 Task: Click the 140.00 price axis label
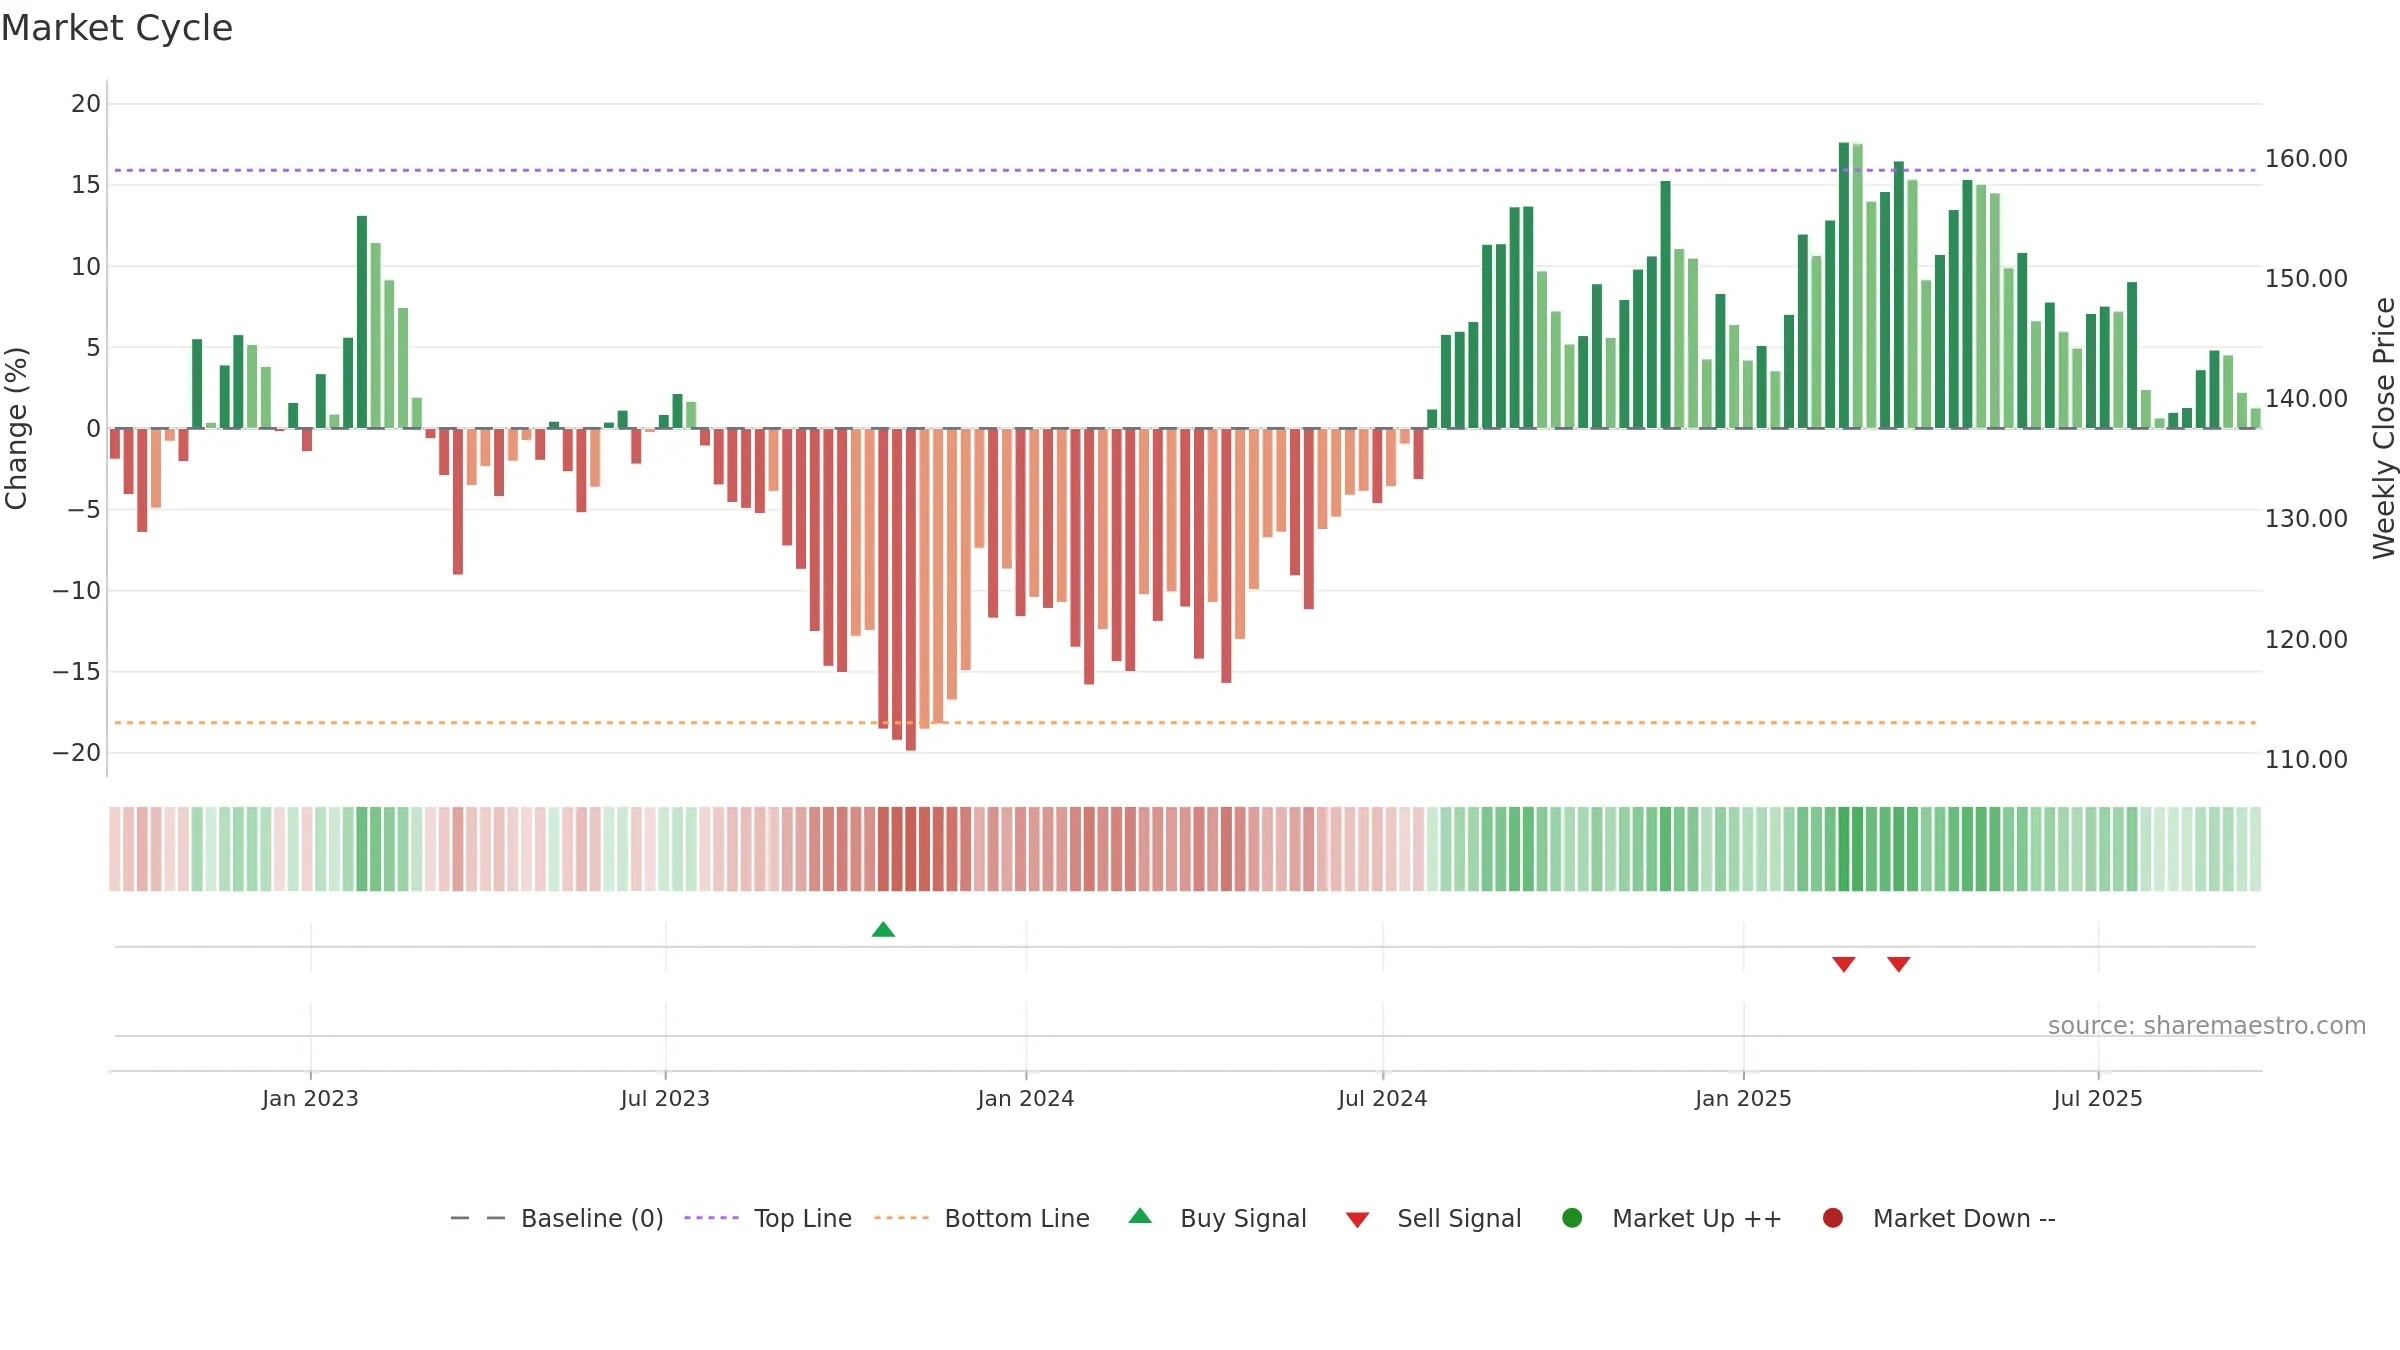(x=2306, y=398)
